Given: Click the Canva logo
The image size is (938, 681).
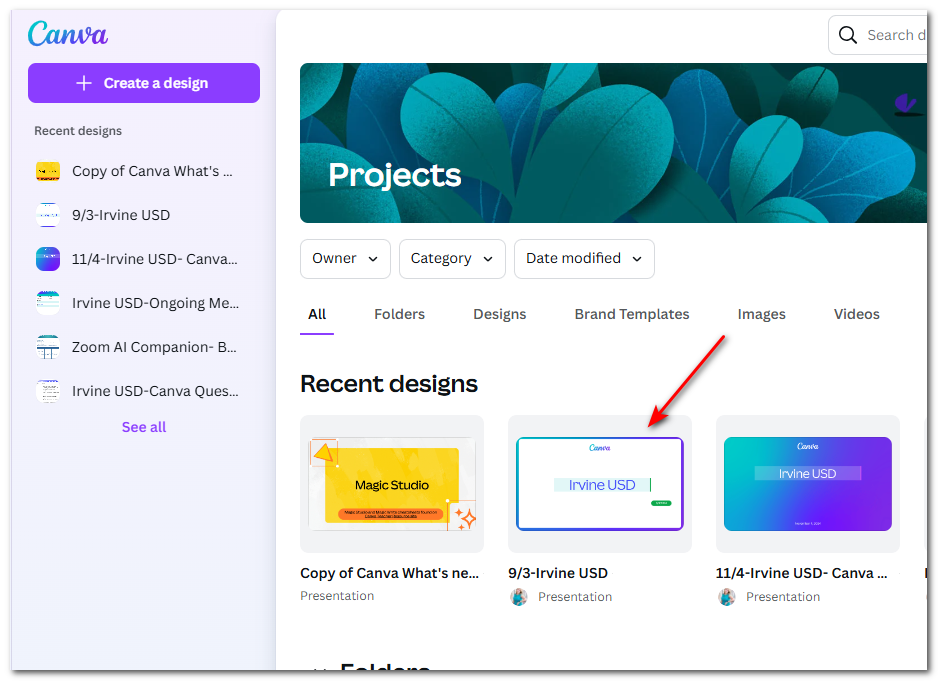Looking at the screenshot, I should click(68, 34).
